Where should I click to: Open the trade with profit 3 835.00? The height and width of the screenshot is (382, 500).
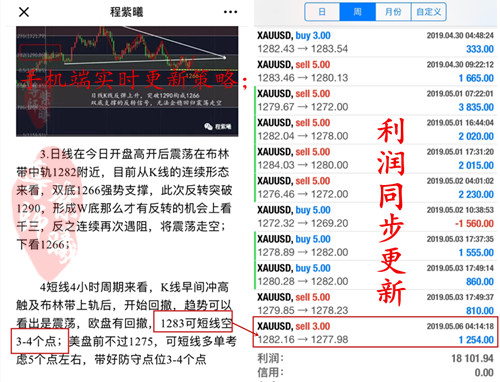tap(375, 100)
